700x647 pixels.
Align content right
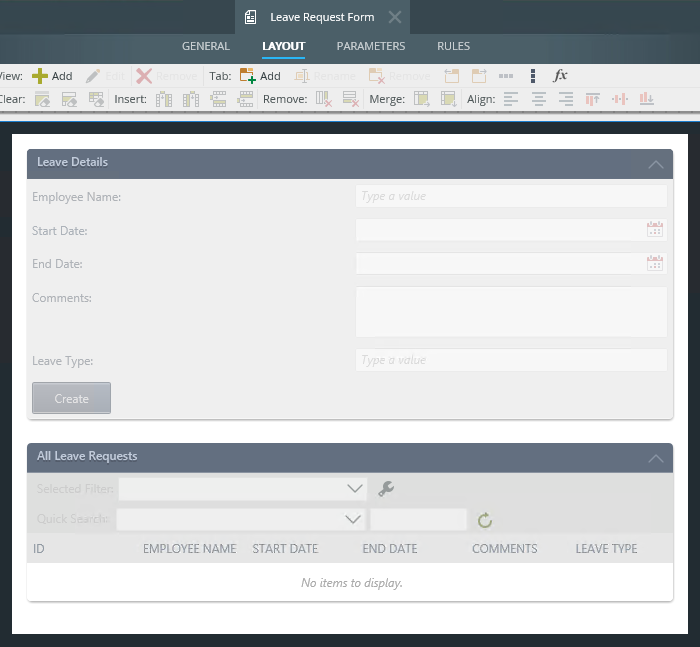tap(566, 99)
